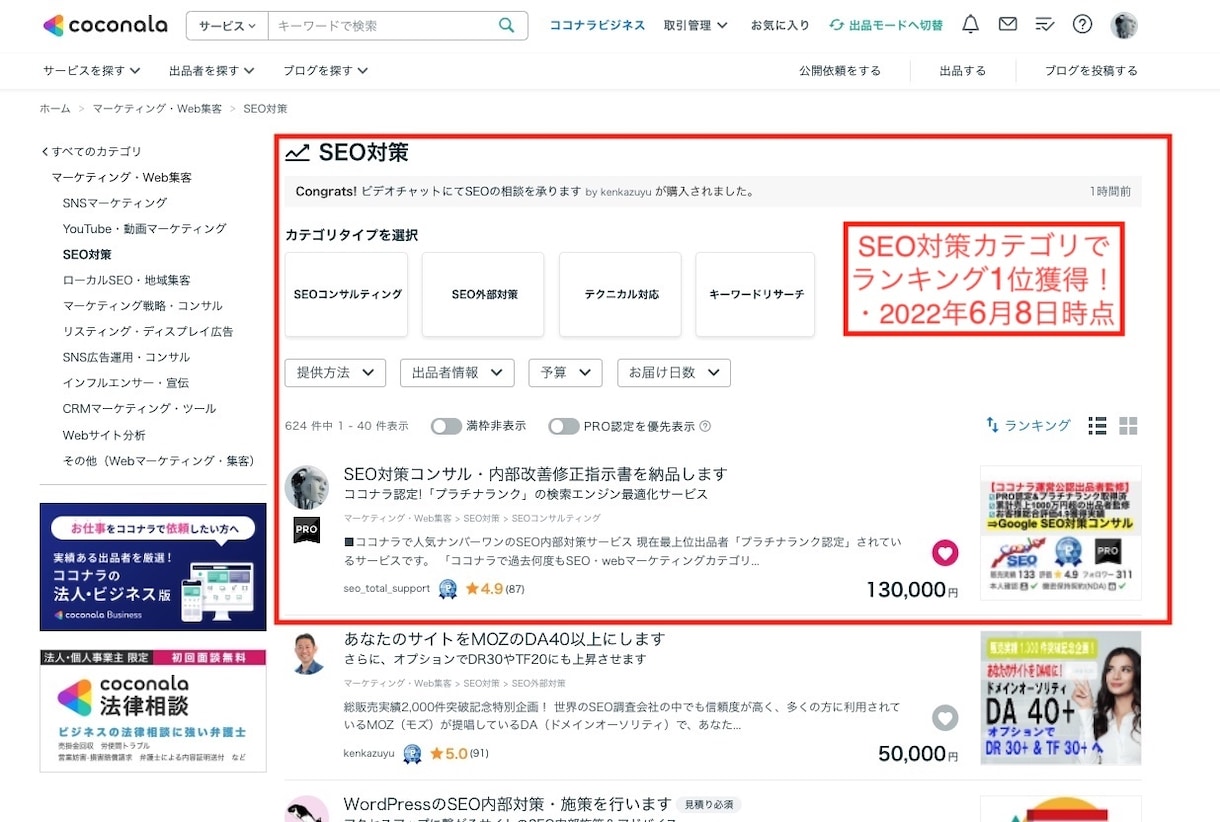Viewport: 1220px width, 822px height.
Task: Click PRO認定 help question icon
Action: (x=705, y=426)
